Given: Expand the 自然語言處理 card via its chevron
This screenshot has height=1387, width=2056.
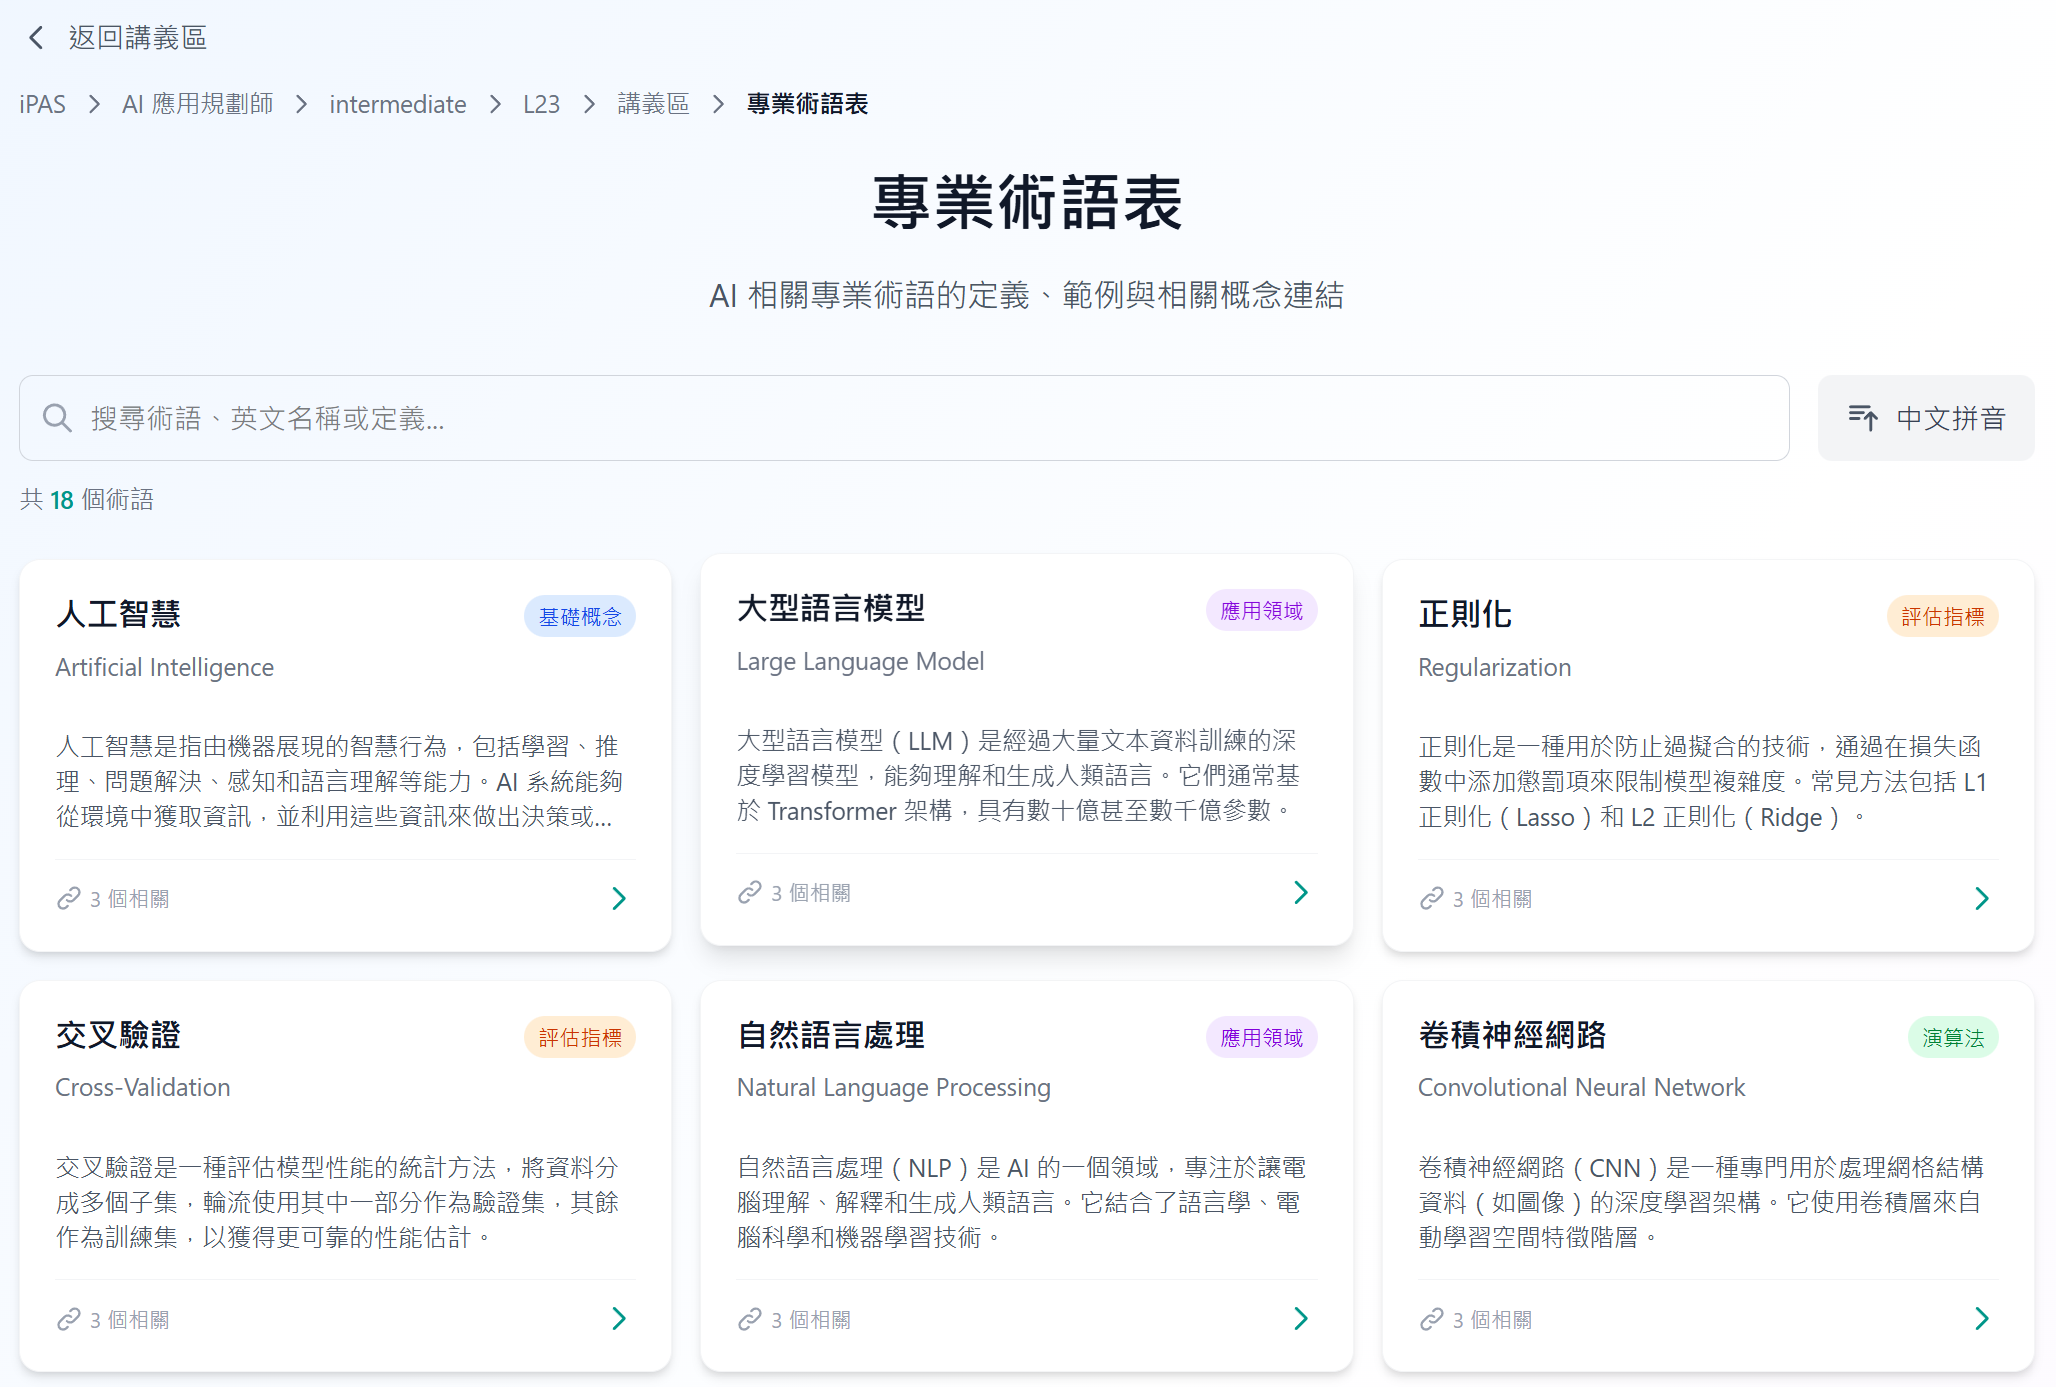Looking at the screenshot, I should [x=1300, y=1319].
